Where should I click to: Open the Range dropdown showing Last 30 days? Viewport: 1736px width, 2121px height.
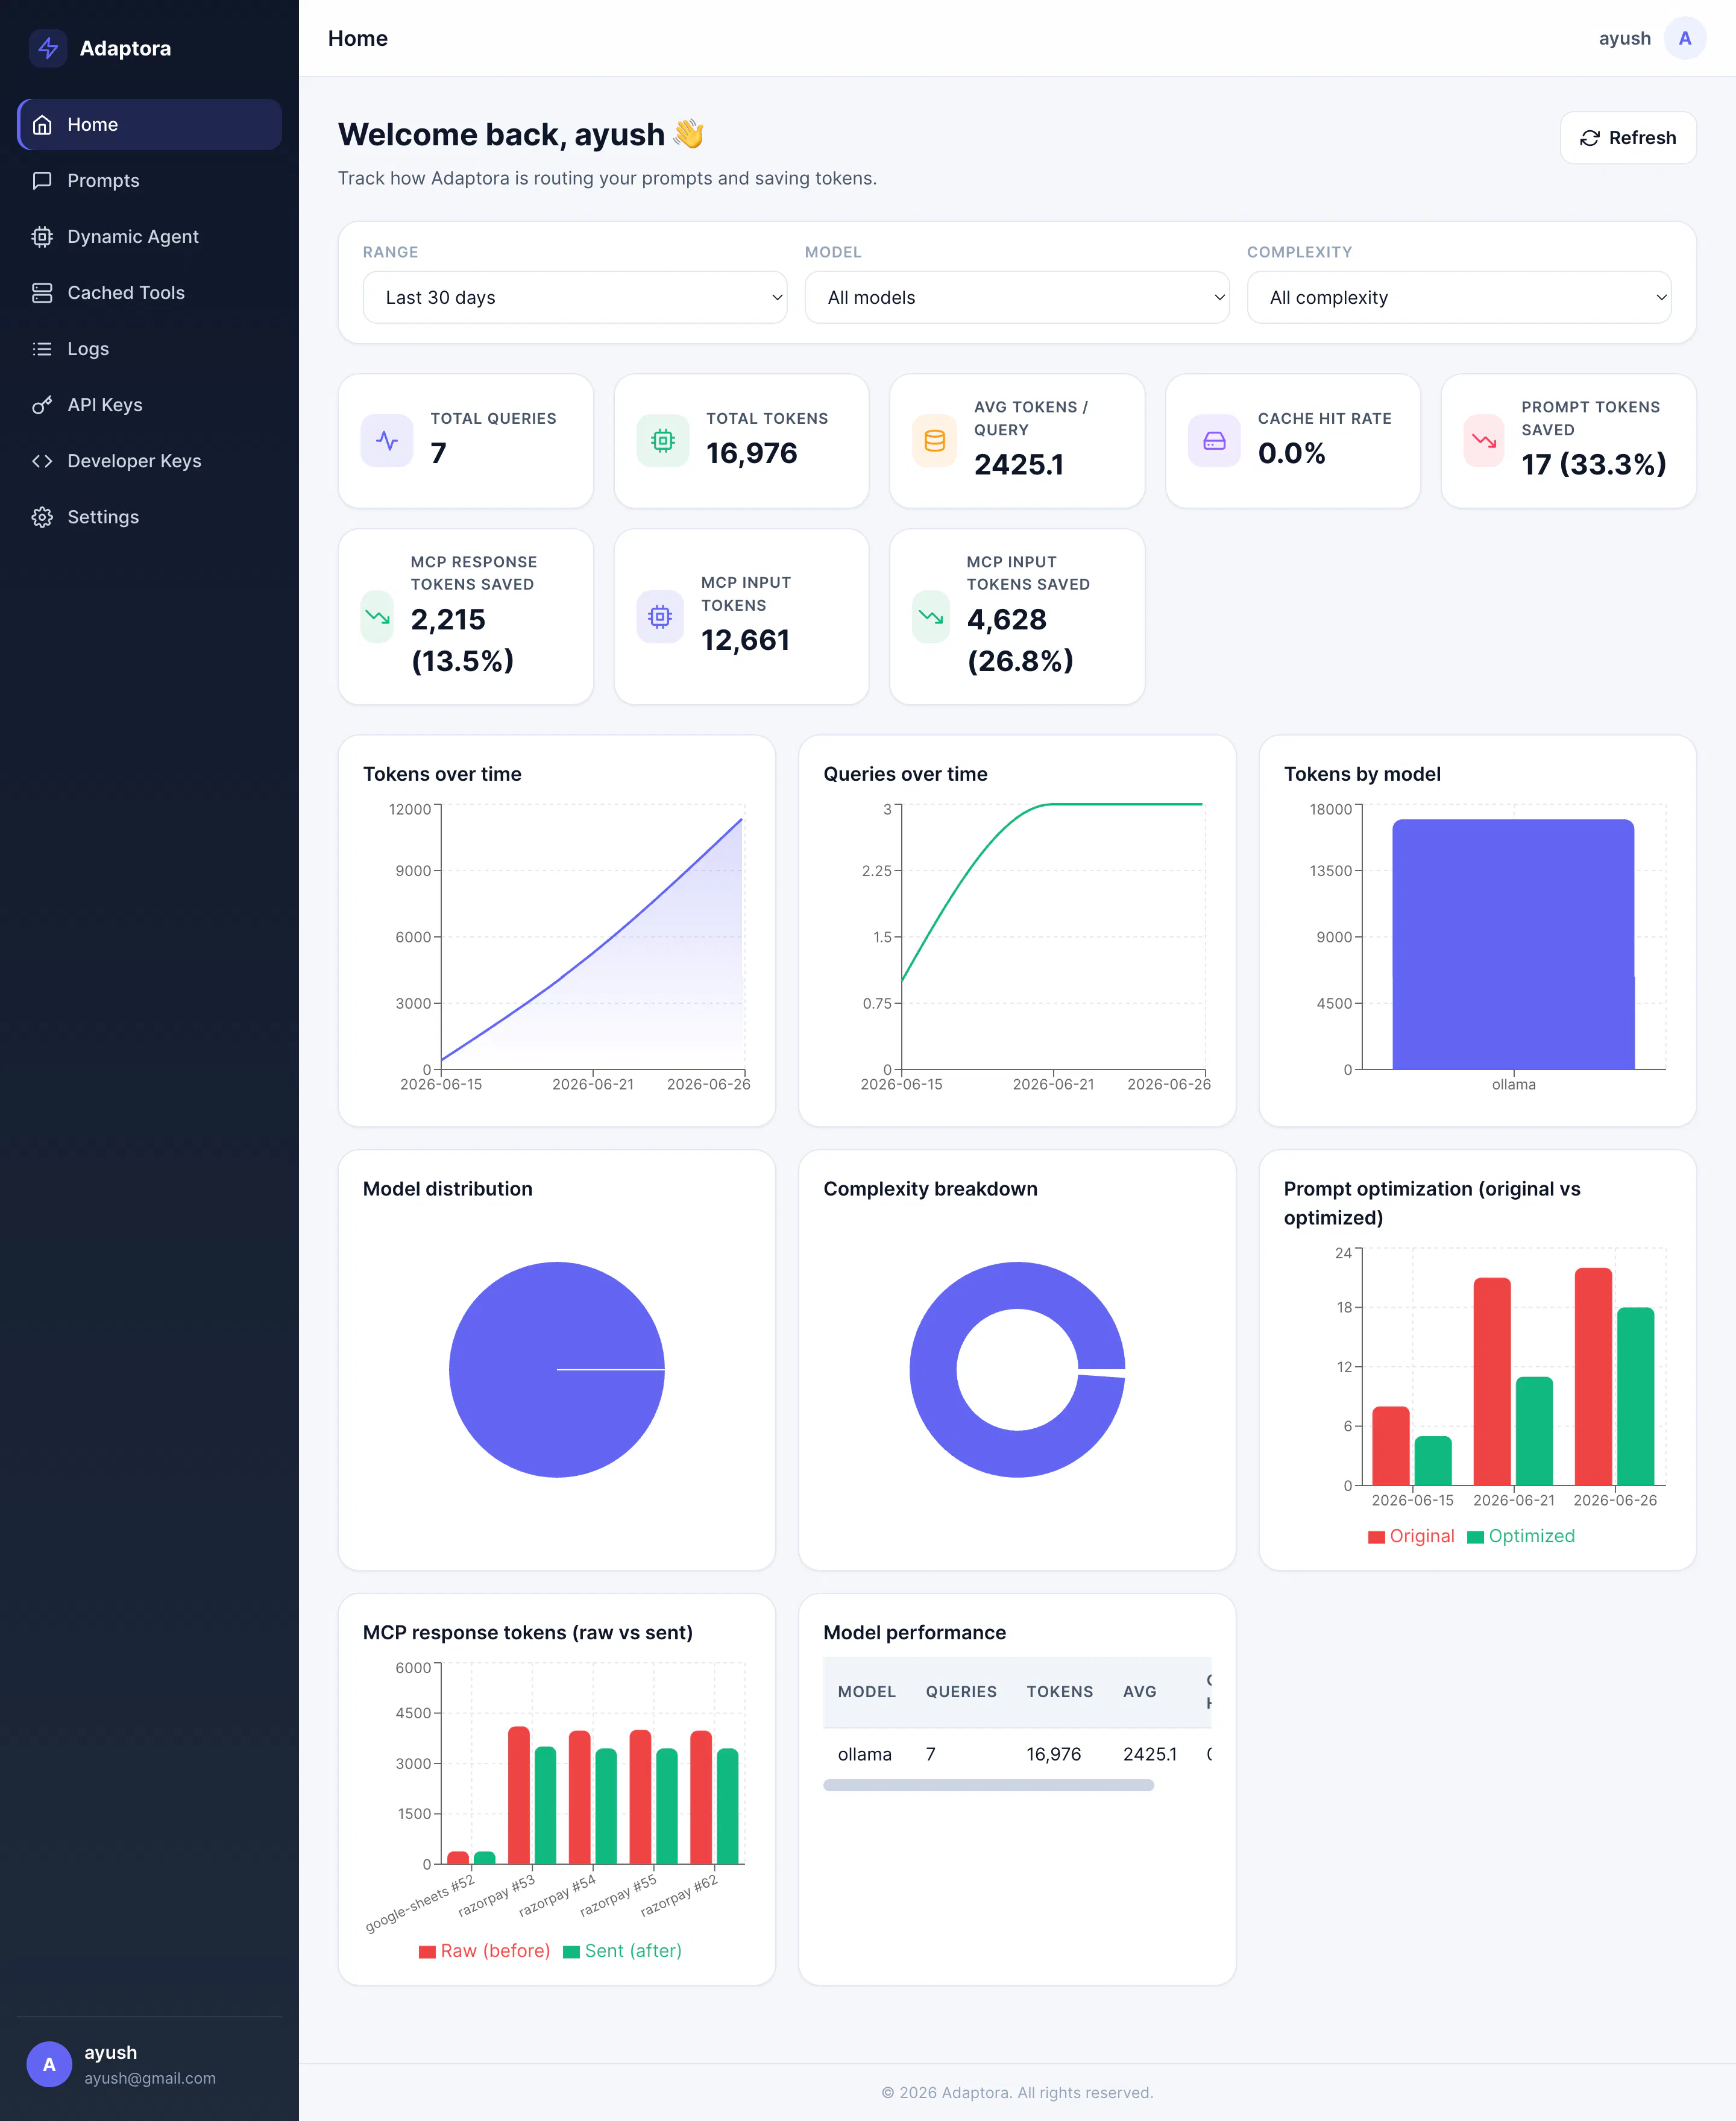tap(575, 297)
